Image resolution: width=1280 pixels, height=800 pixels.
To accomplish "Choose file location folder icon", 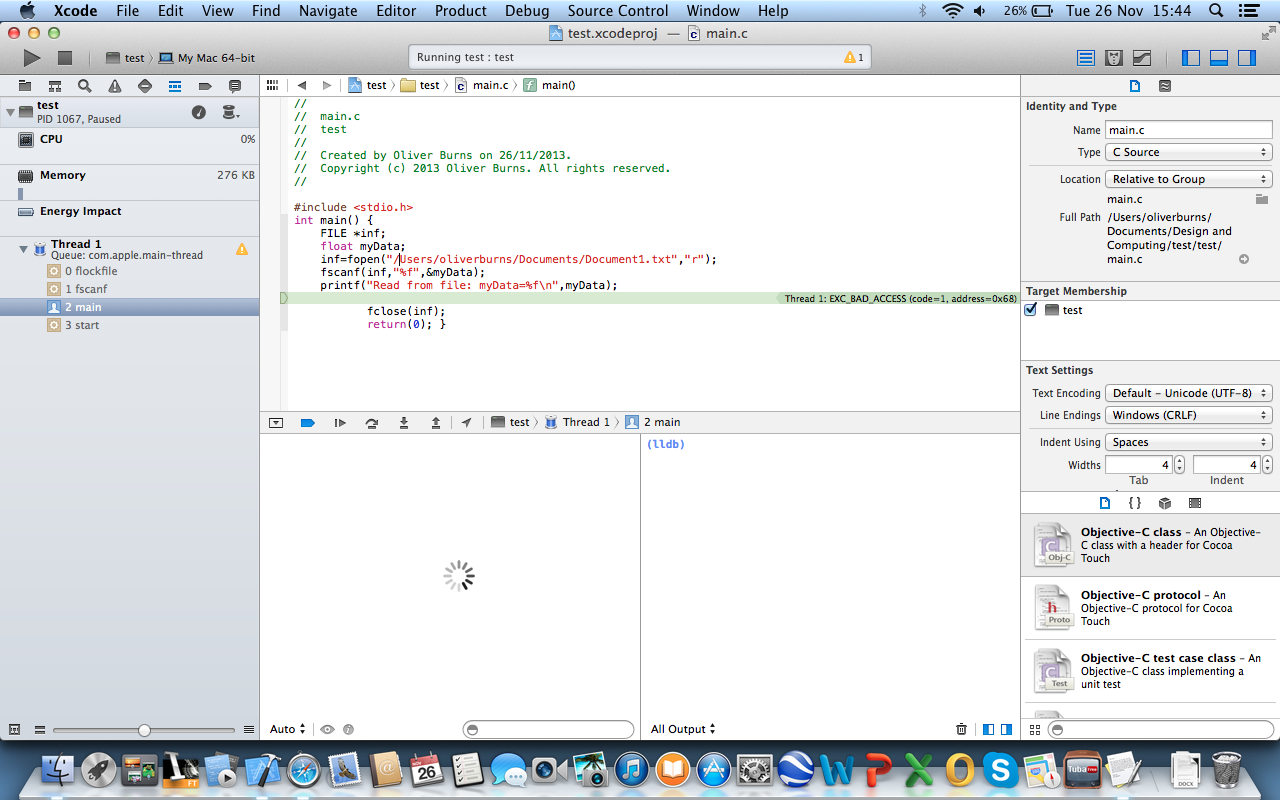I will pos(1262,199).
